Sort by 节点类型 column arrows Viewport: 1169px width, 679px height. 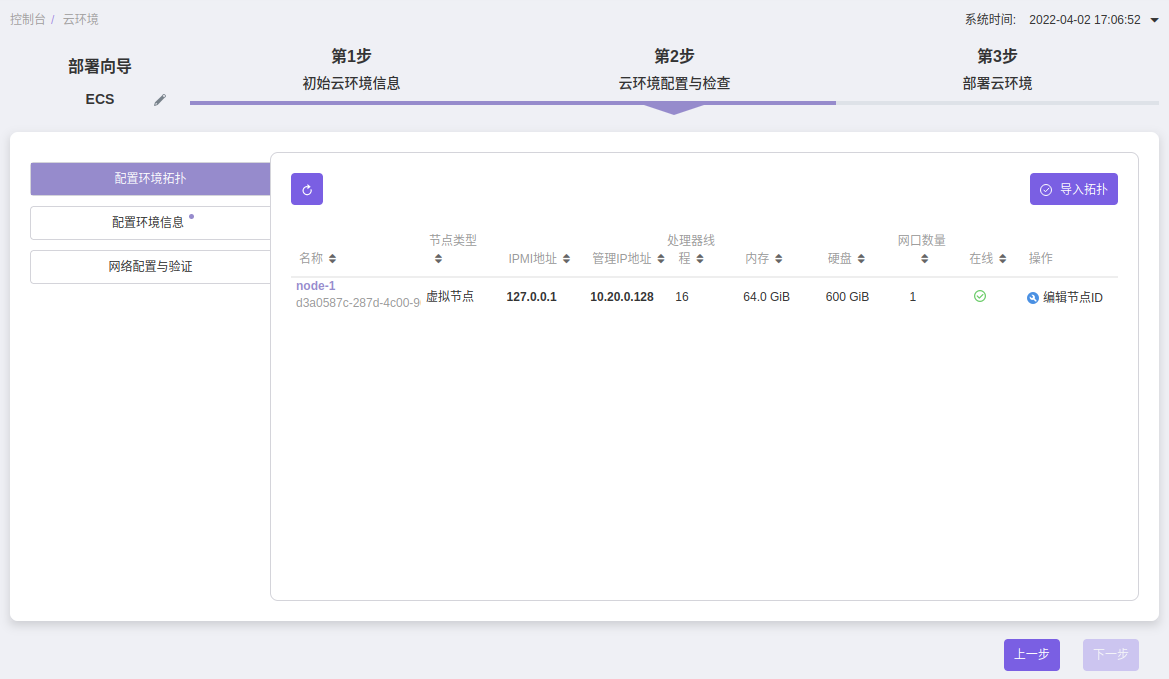point(438,259)
